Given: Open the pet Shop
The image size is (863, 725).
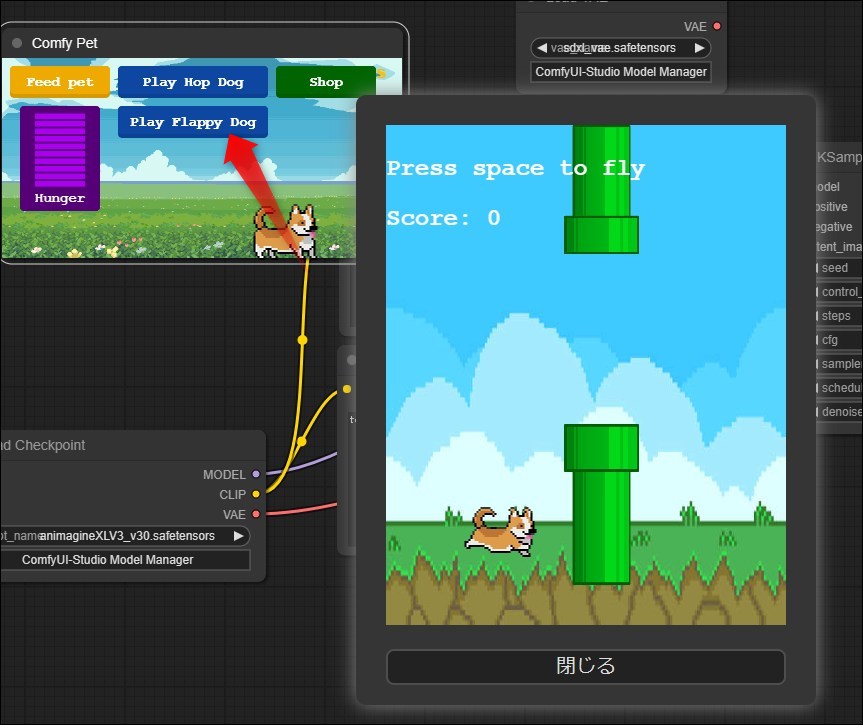Looking at the screenshot, I should 326,82.
